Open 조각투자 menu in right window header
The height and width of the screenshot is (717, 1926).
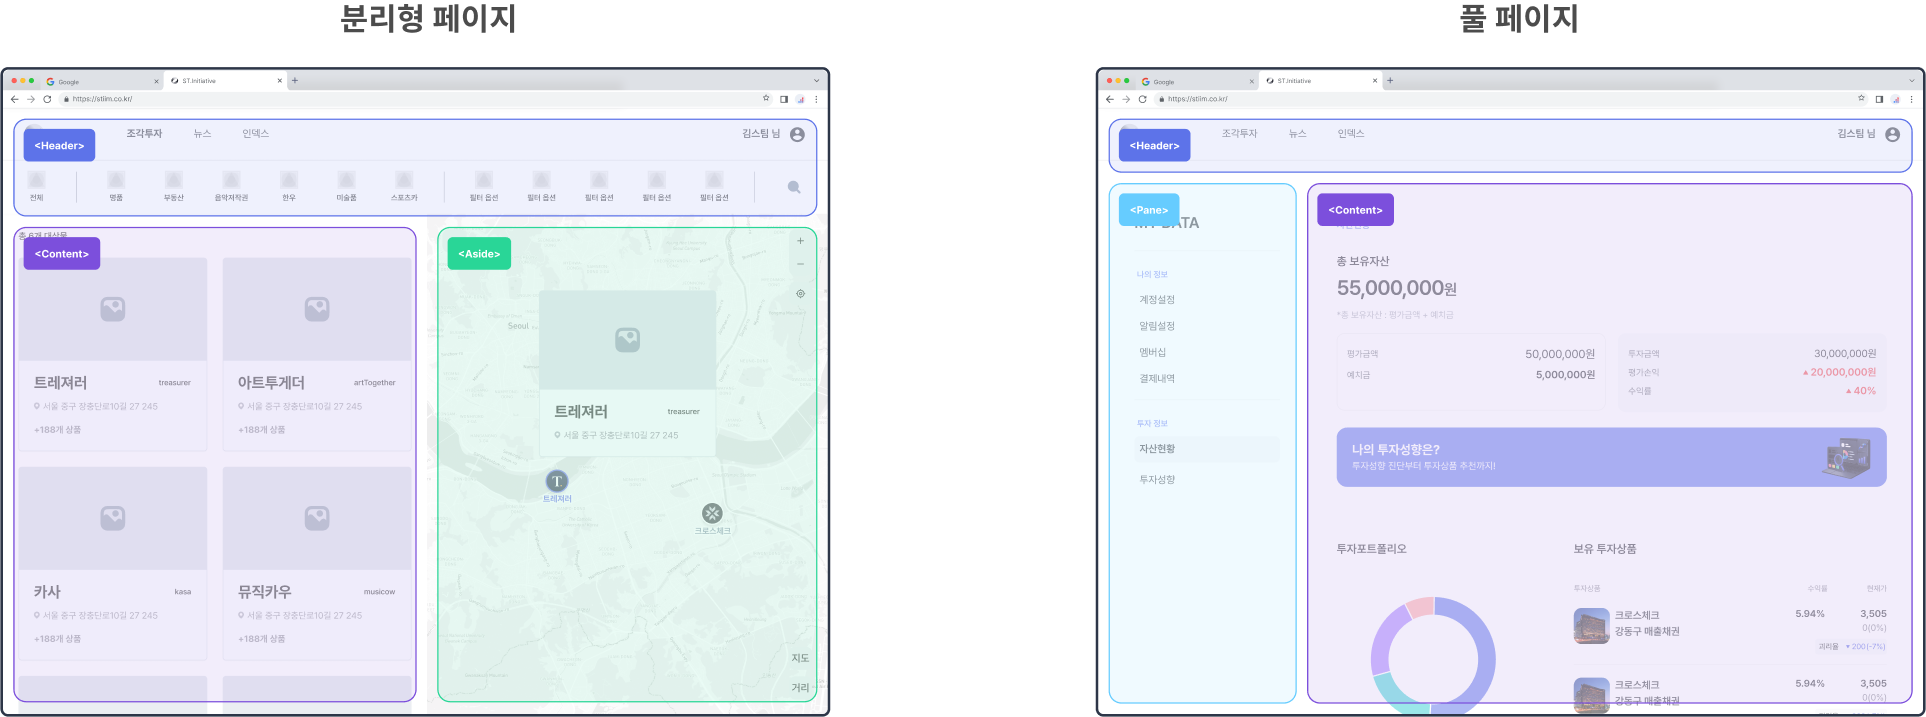click(1239, 134)
